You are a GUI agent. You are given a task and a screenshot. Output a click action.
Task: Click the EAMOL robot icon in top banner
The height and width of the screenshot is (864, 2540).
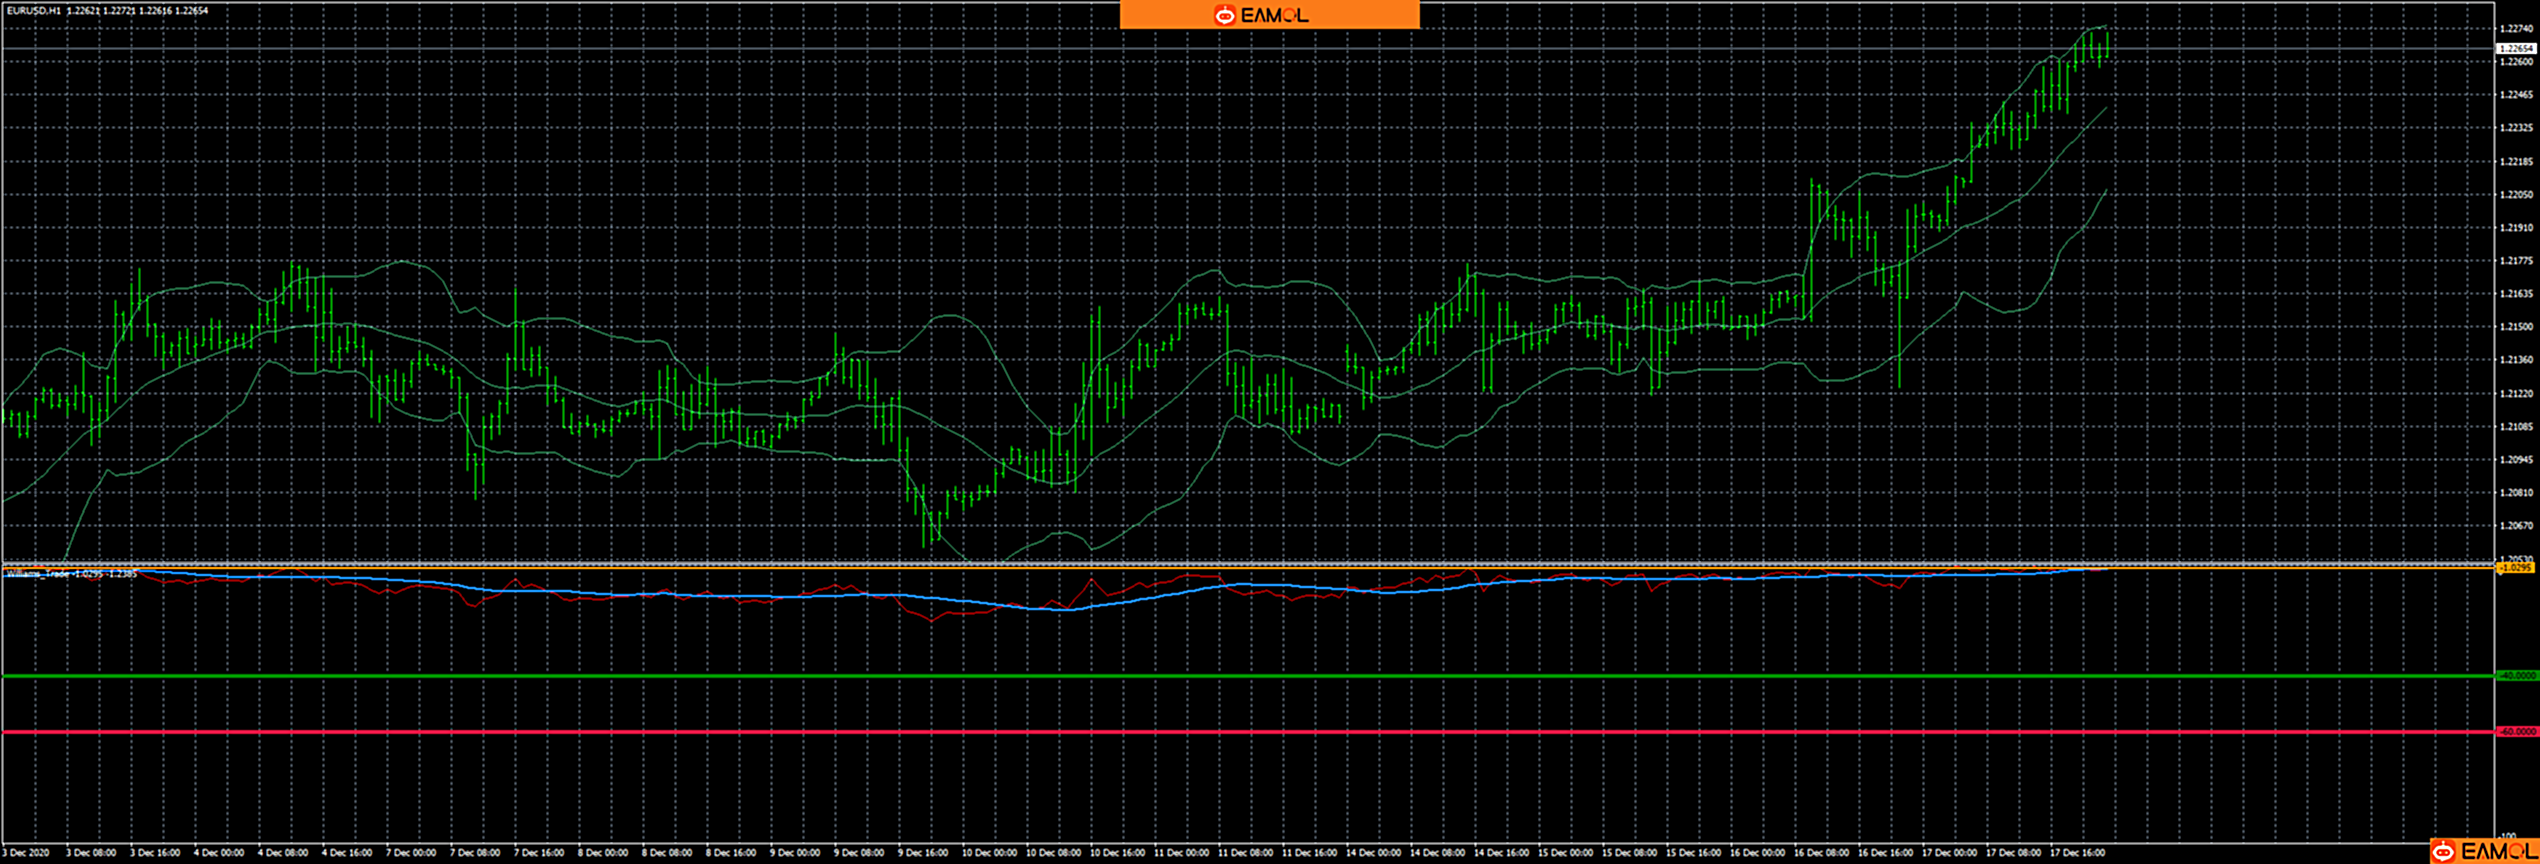pos(1224,15)
